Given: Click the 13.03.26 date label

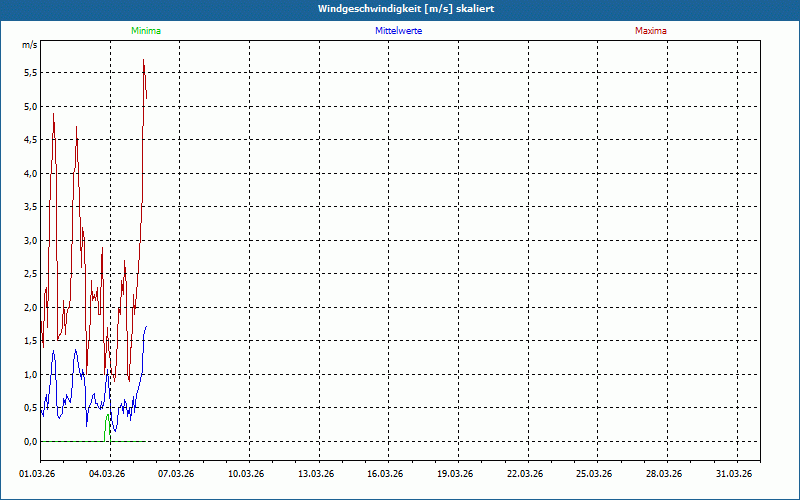Looking at the screenshot, I should 316,474.
